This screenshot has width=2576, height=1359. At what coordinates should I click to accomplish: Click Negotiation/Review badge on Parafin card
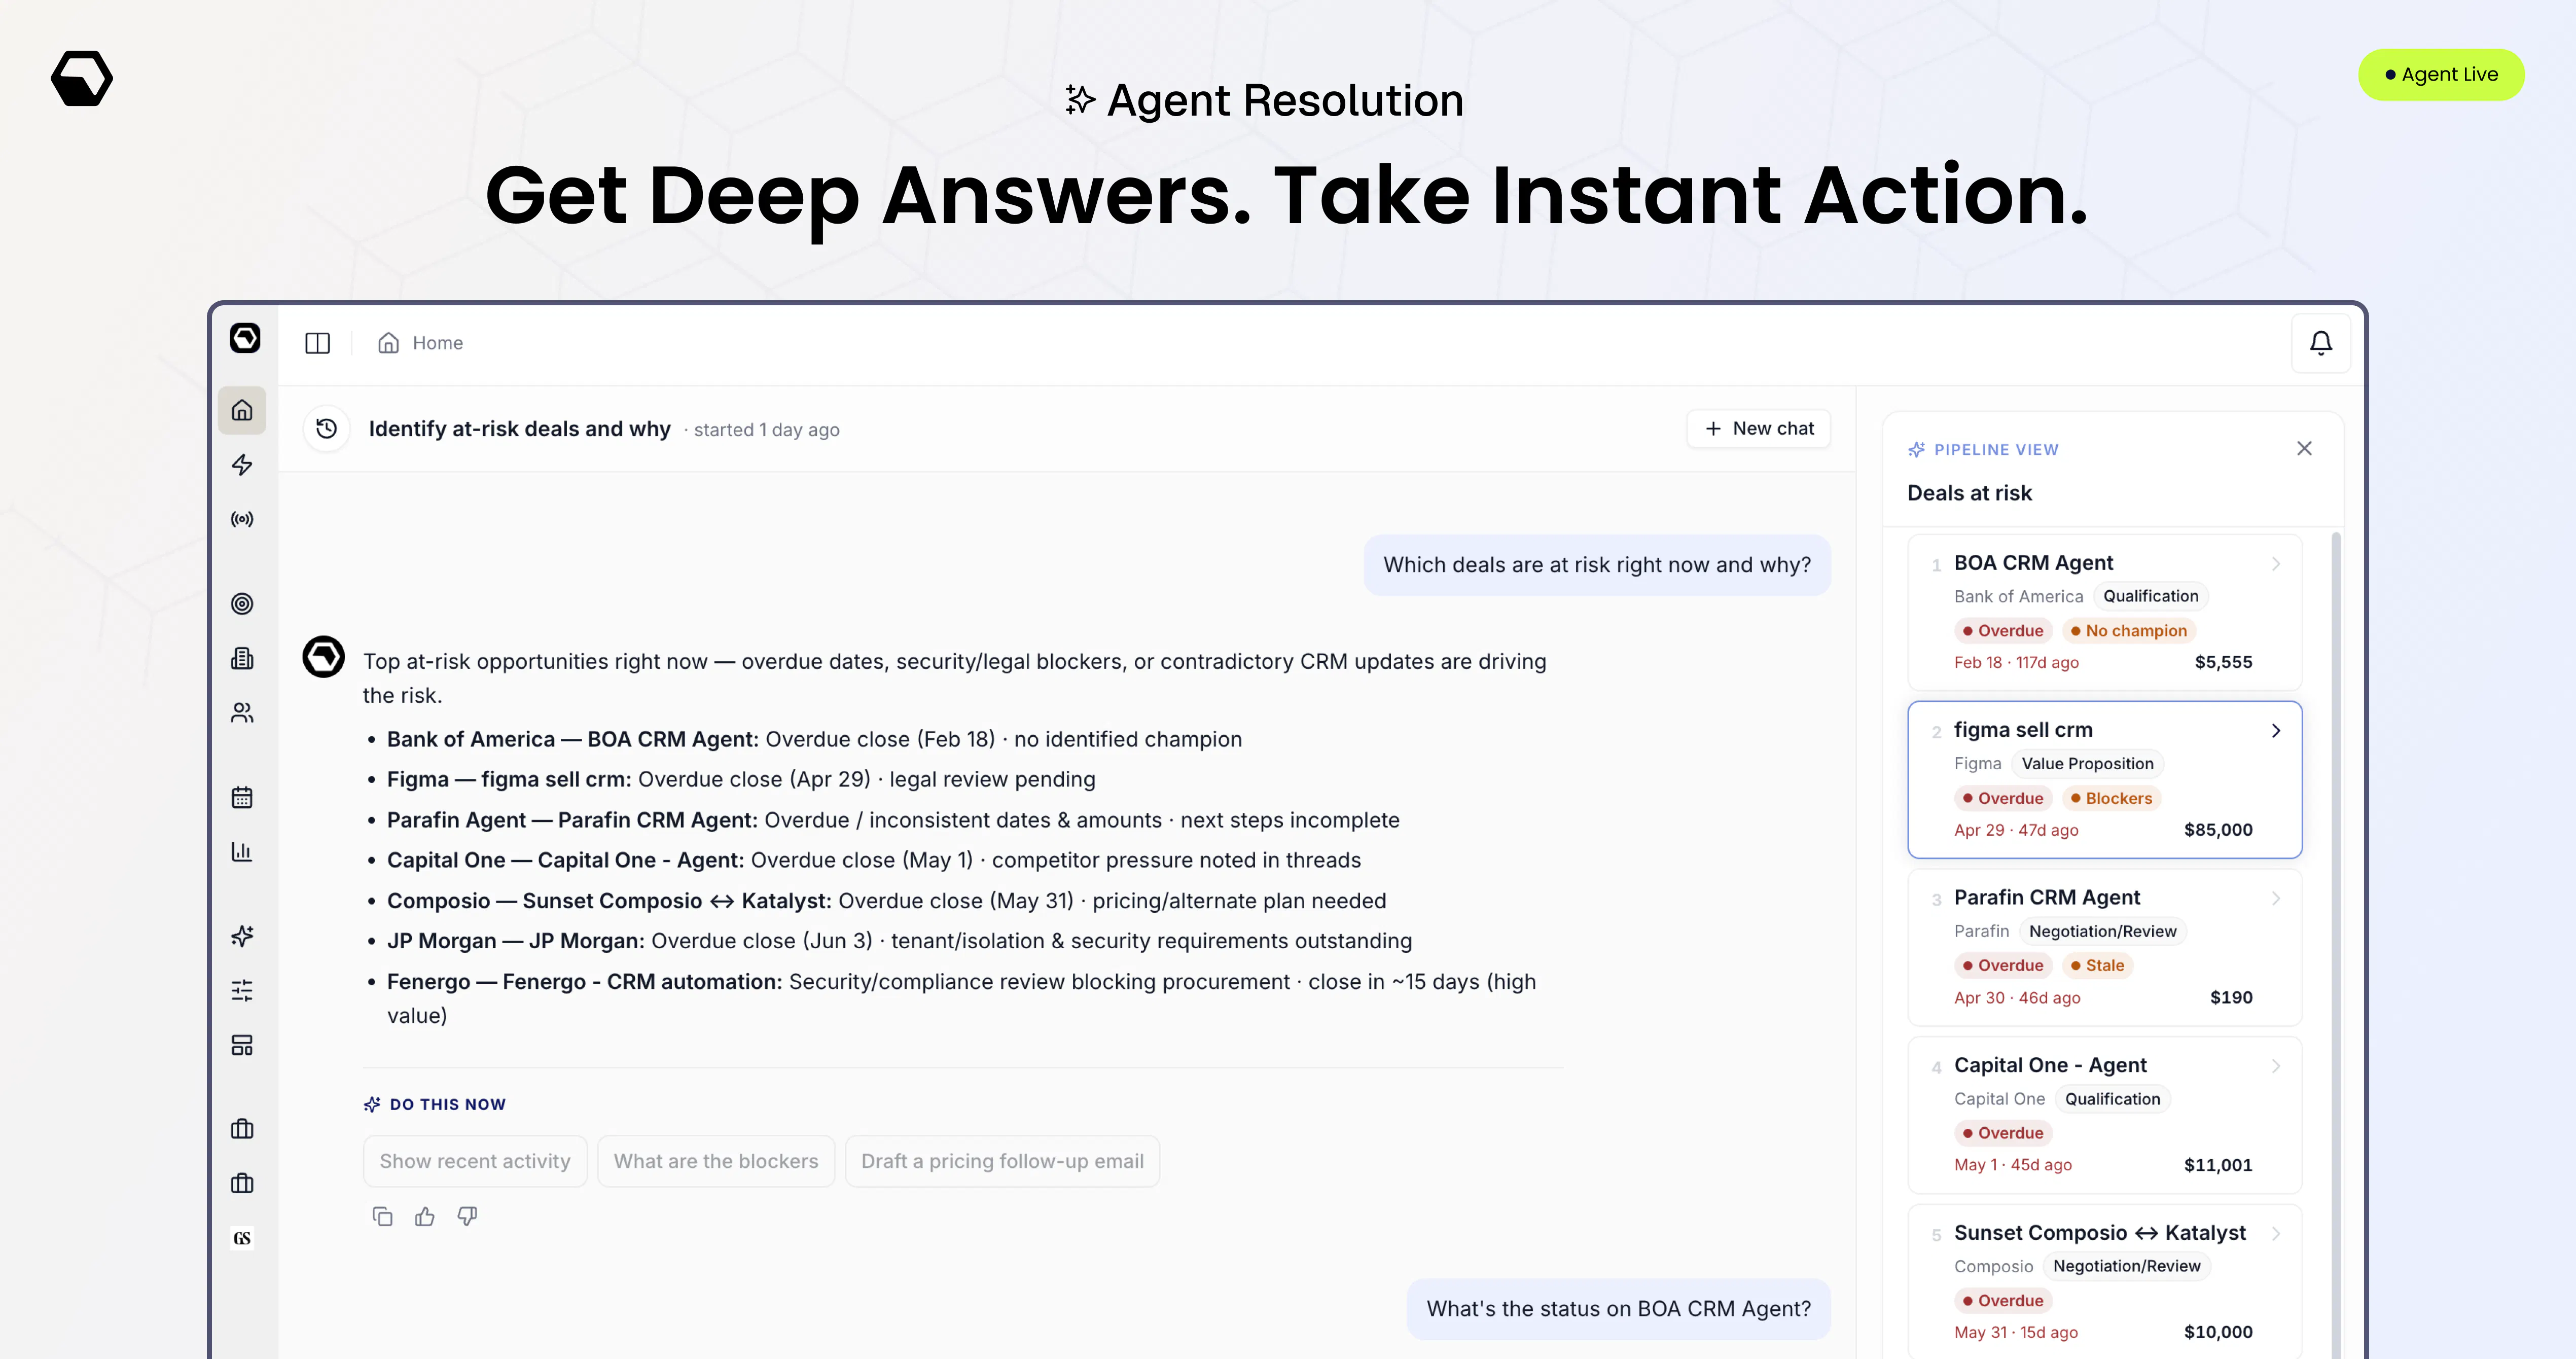coord(2102,931)
